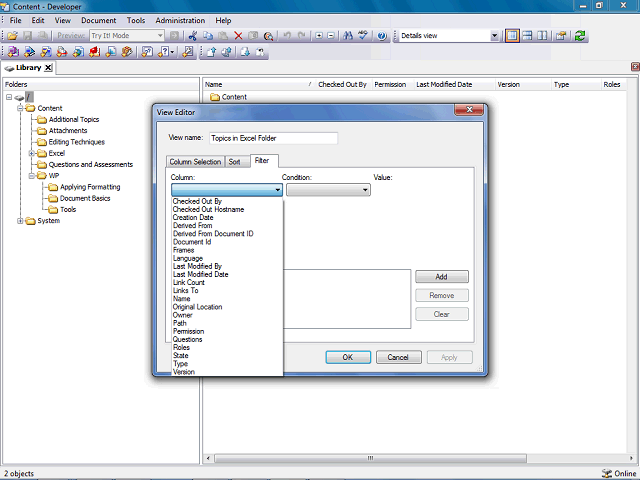Open the Document menu
The image size is (640, 480).
[98, 20]
